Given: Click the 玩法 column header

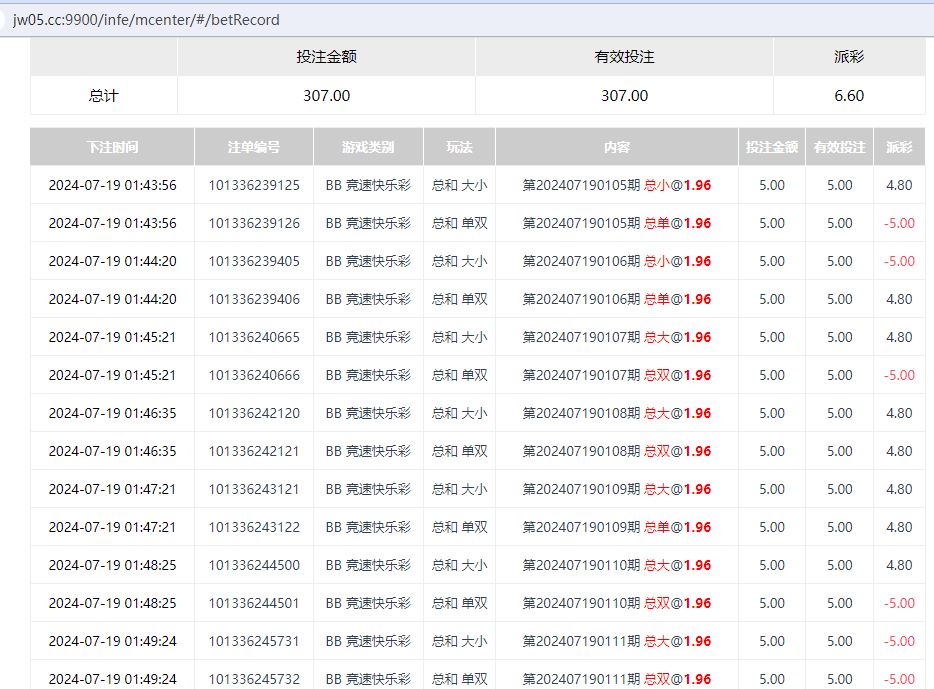Looking at the screenshot, I should pyautogui.click(x=459, y=147).
